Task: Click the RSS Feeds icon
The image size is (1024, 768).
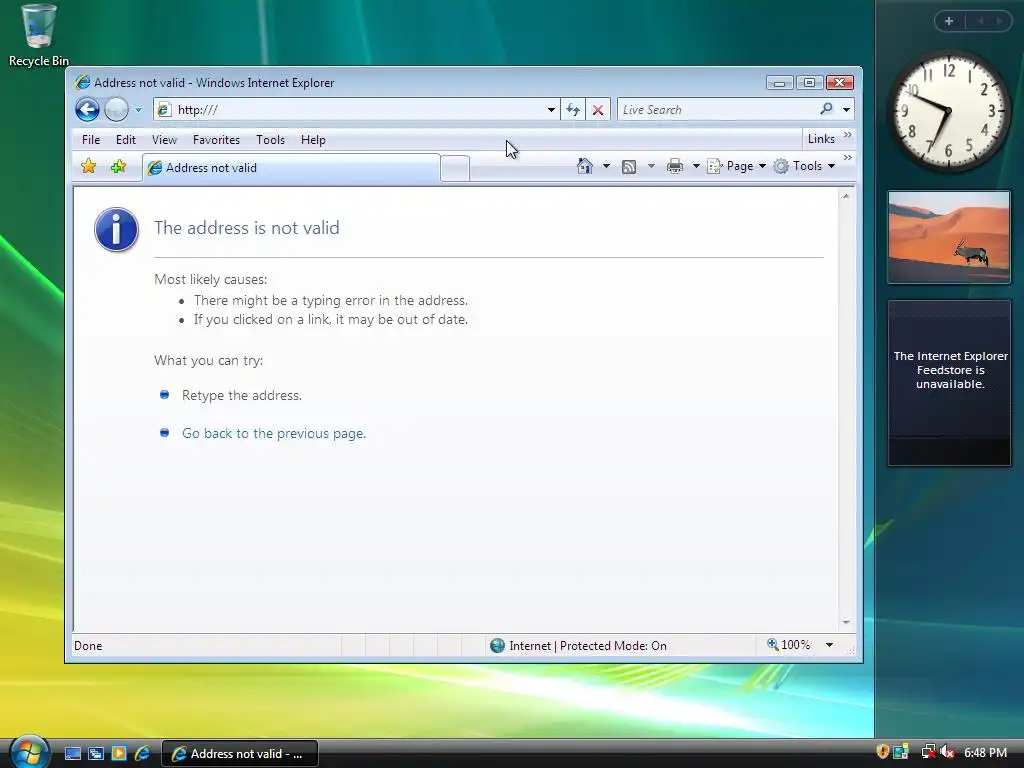Action: pos(629,167)
